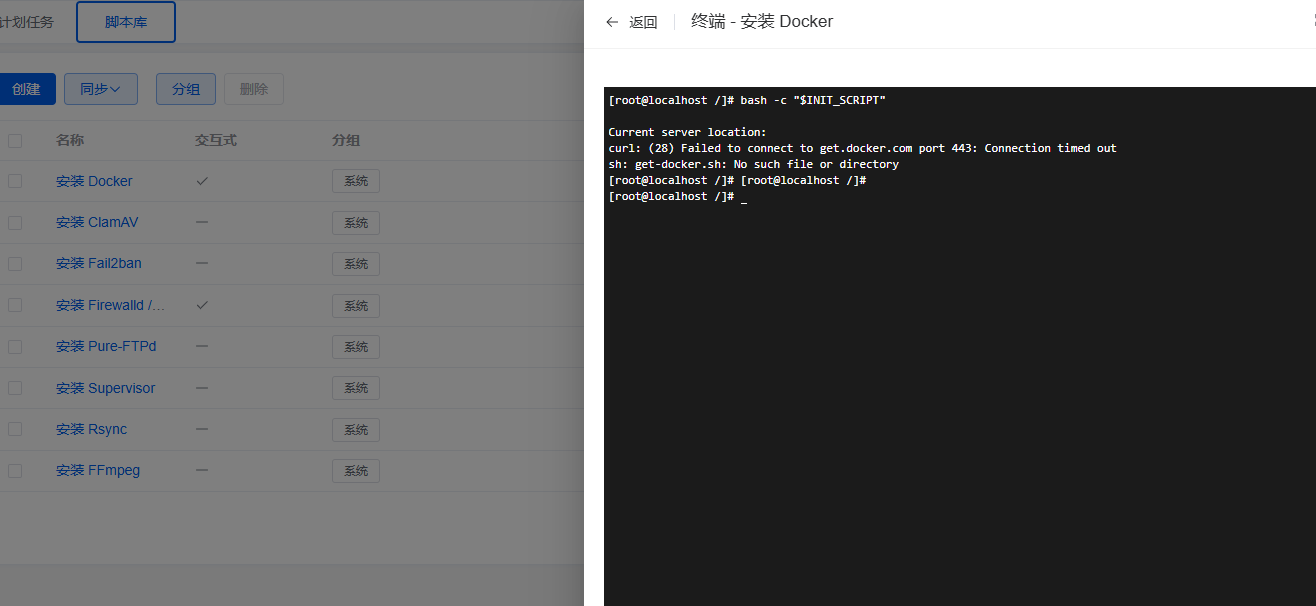Open the 安装 Rsync script
This screenshot has height=606, width=1316.
(x=91, y=429)
